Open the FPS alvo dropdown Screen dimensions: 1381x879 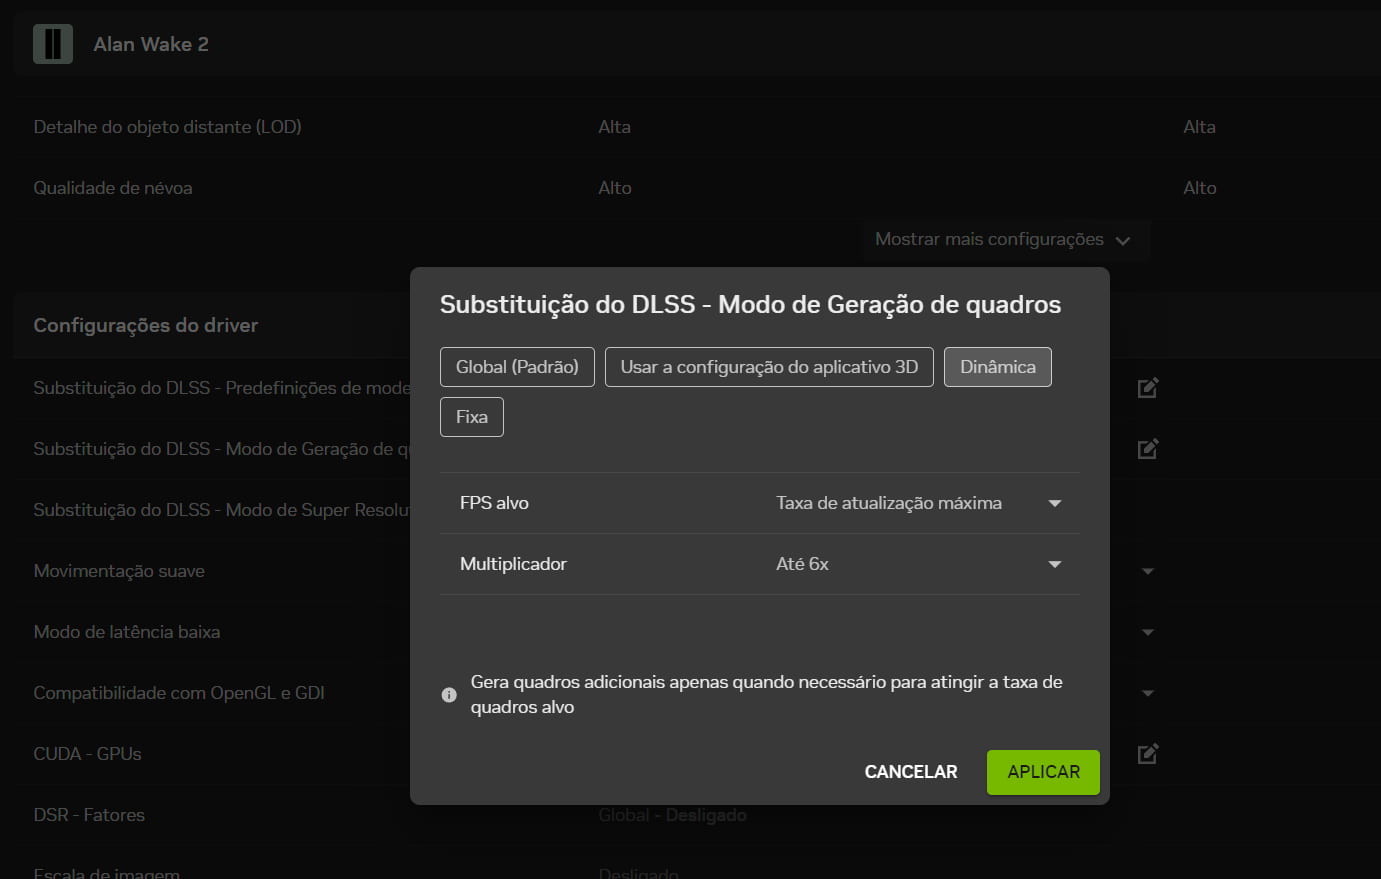1054,503
